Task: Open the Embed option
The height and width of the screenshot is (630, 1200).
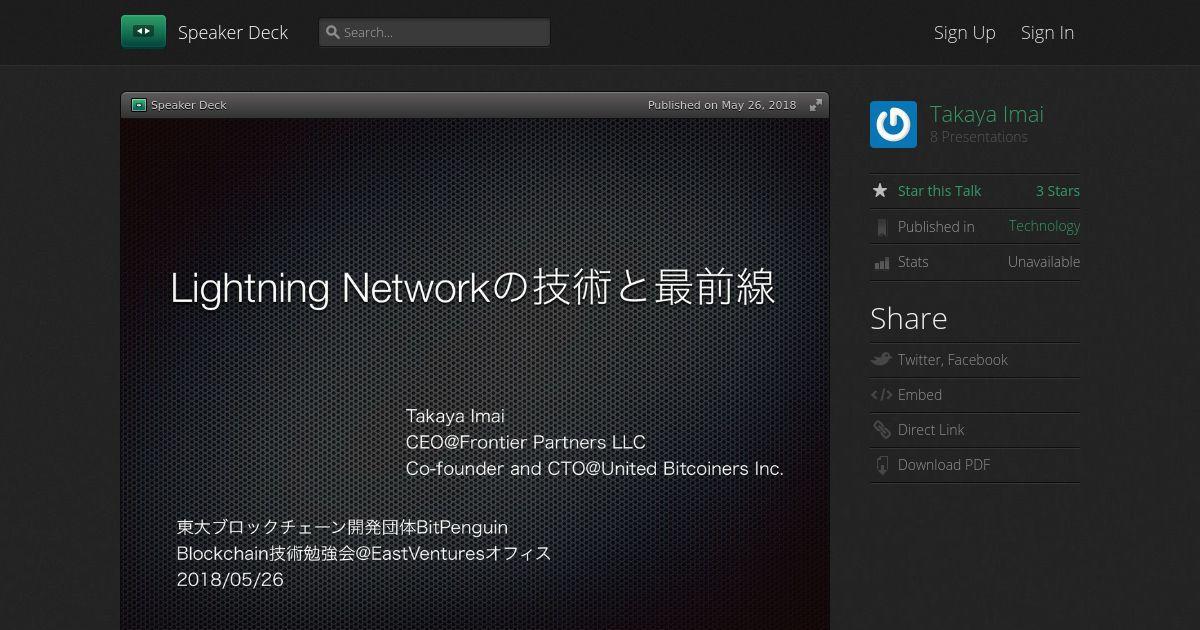Action: point(920,395)
